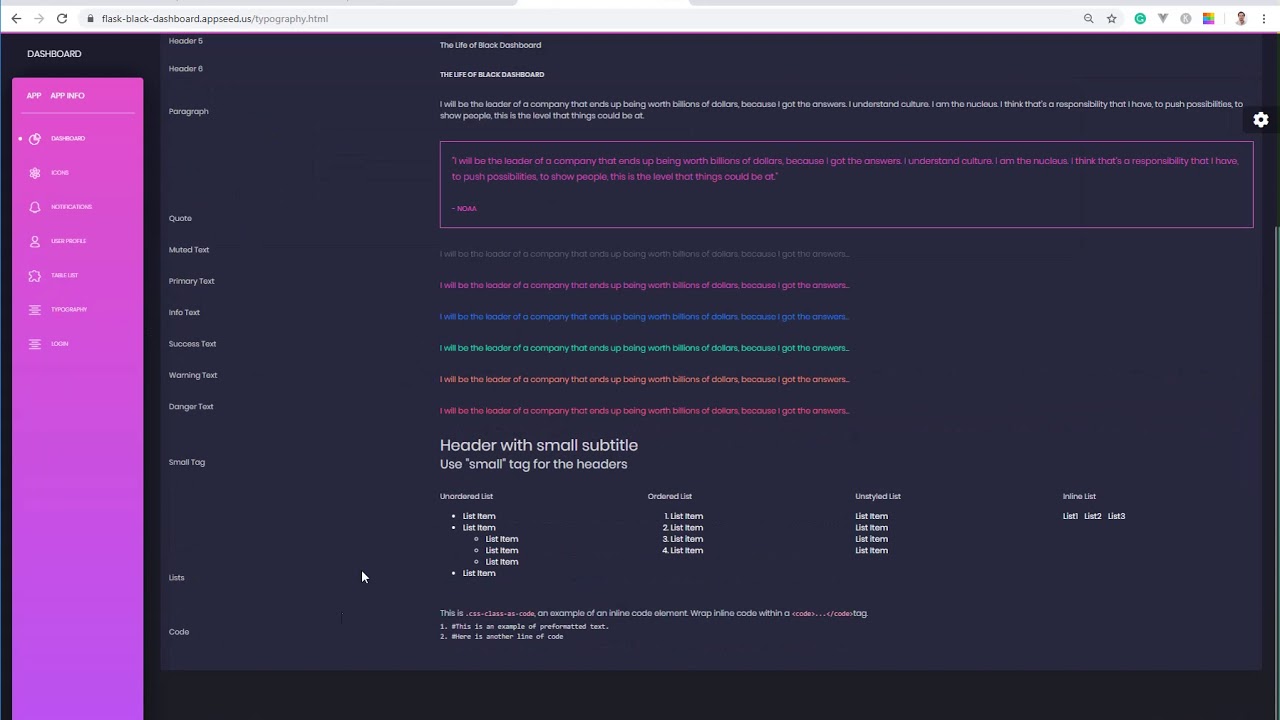Click the 'Code' row label
The image size is (1280, 720).
coord(179,632)
